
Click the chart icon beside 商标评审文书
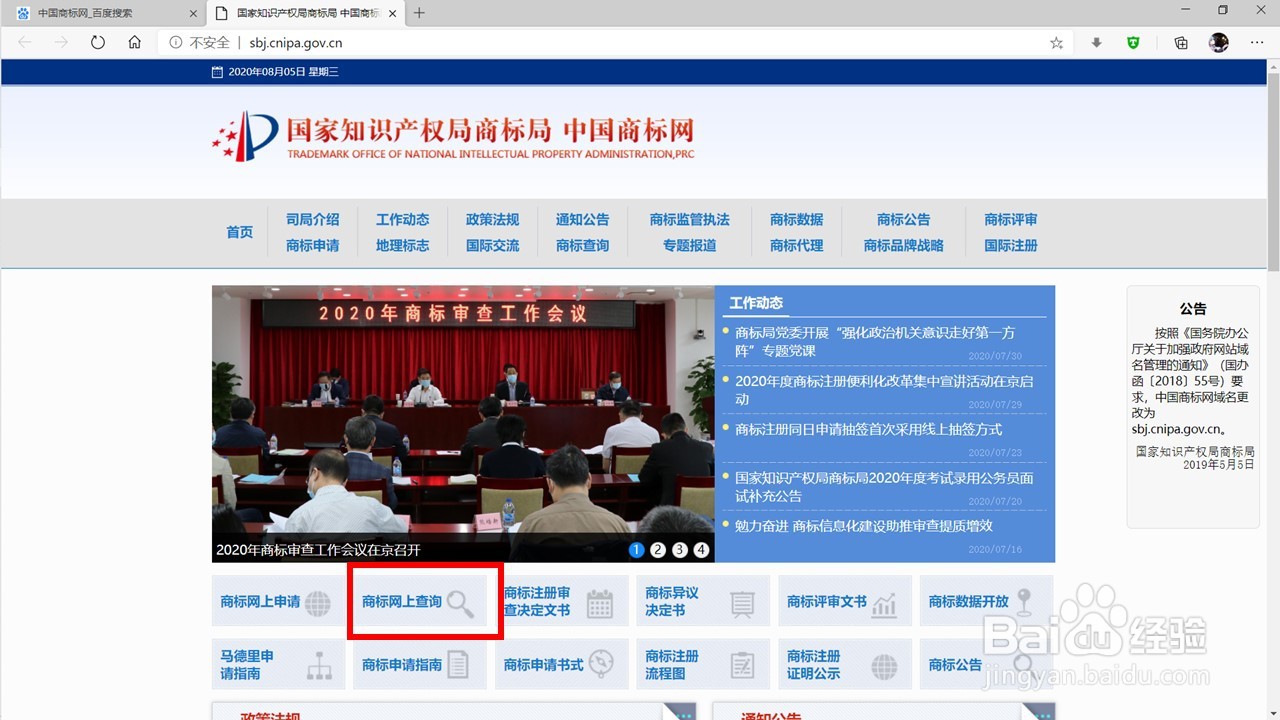point(884,603)
